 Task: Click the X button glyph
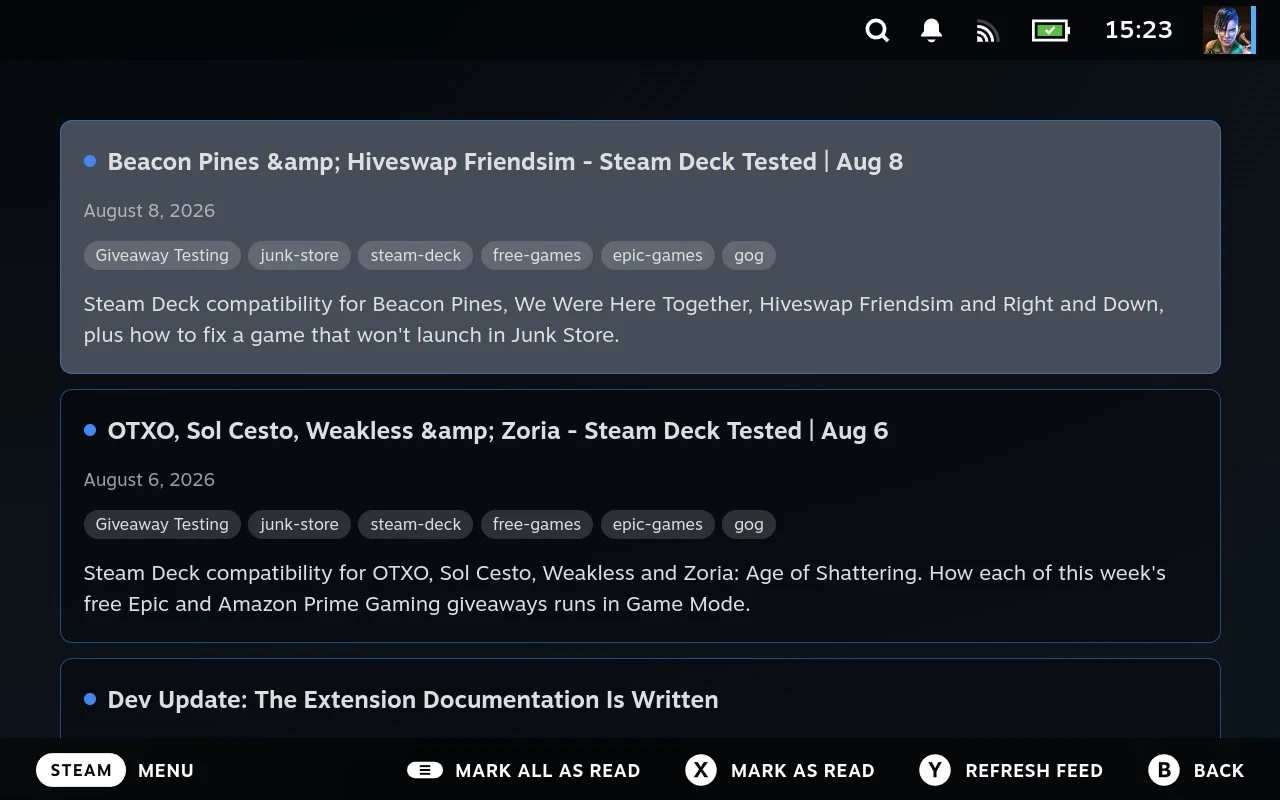(x=701, y=770)
